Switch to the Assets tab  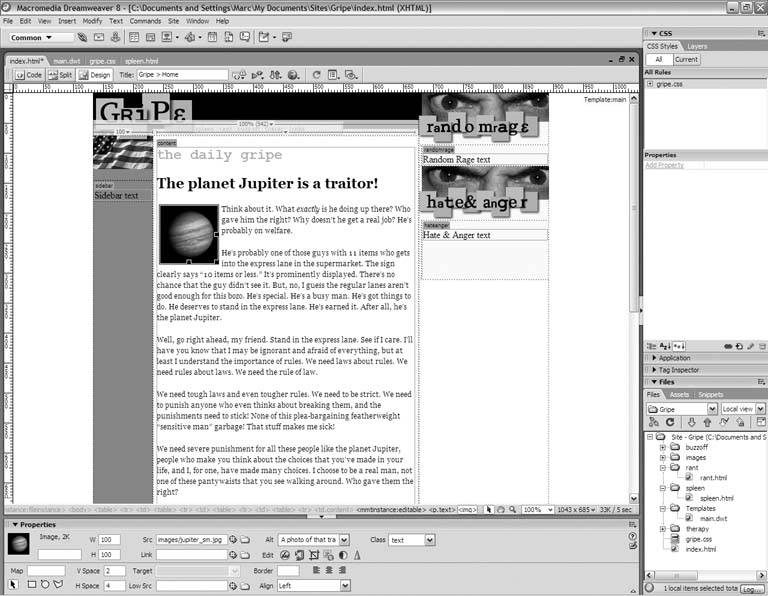(679, 394)
